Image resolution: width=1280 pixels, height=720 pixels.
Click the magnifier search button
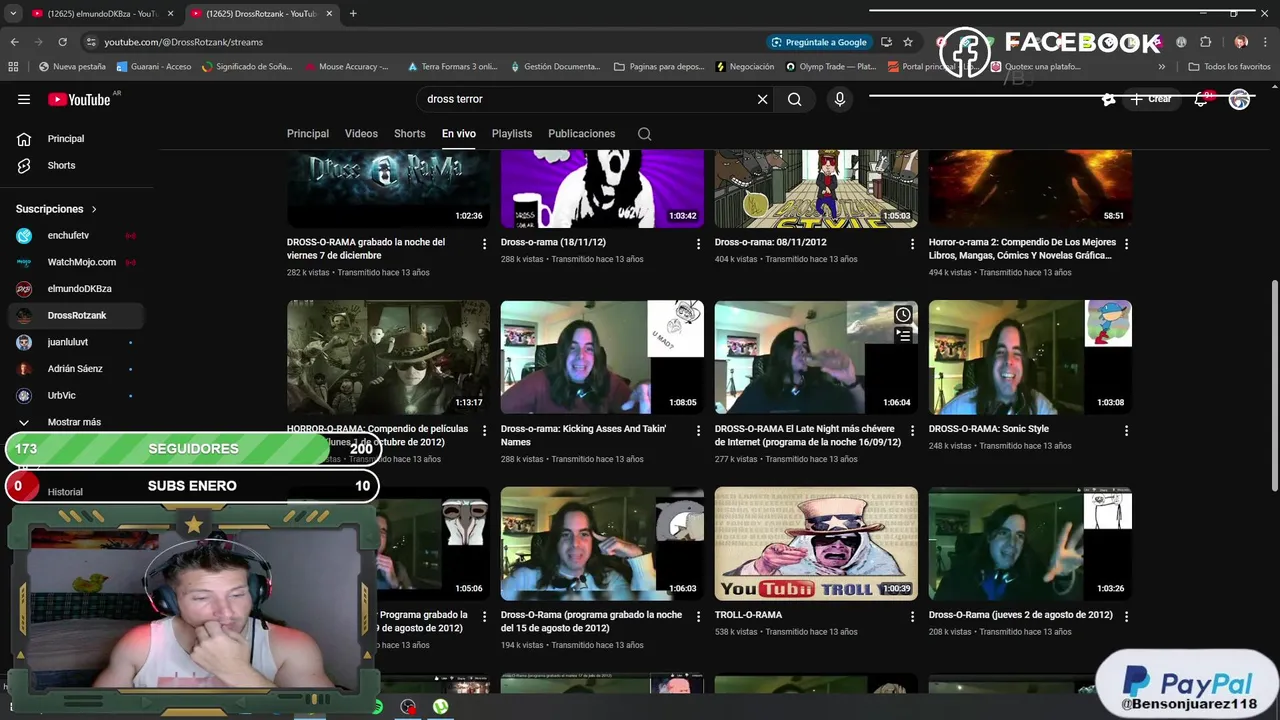(794, 99)
